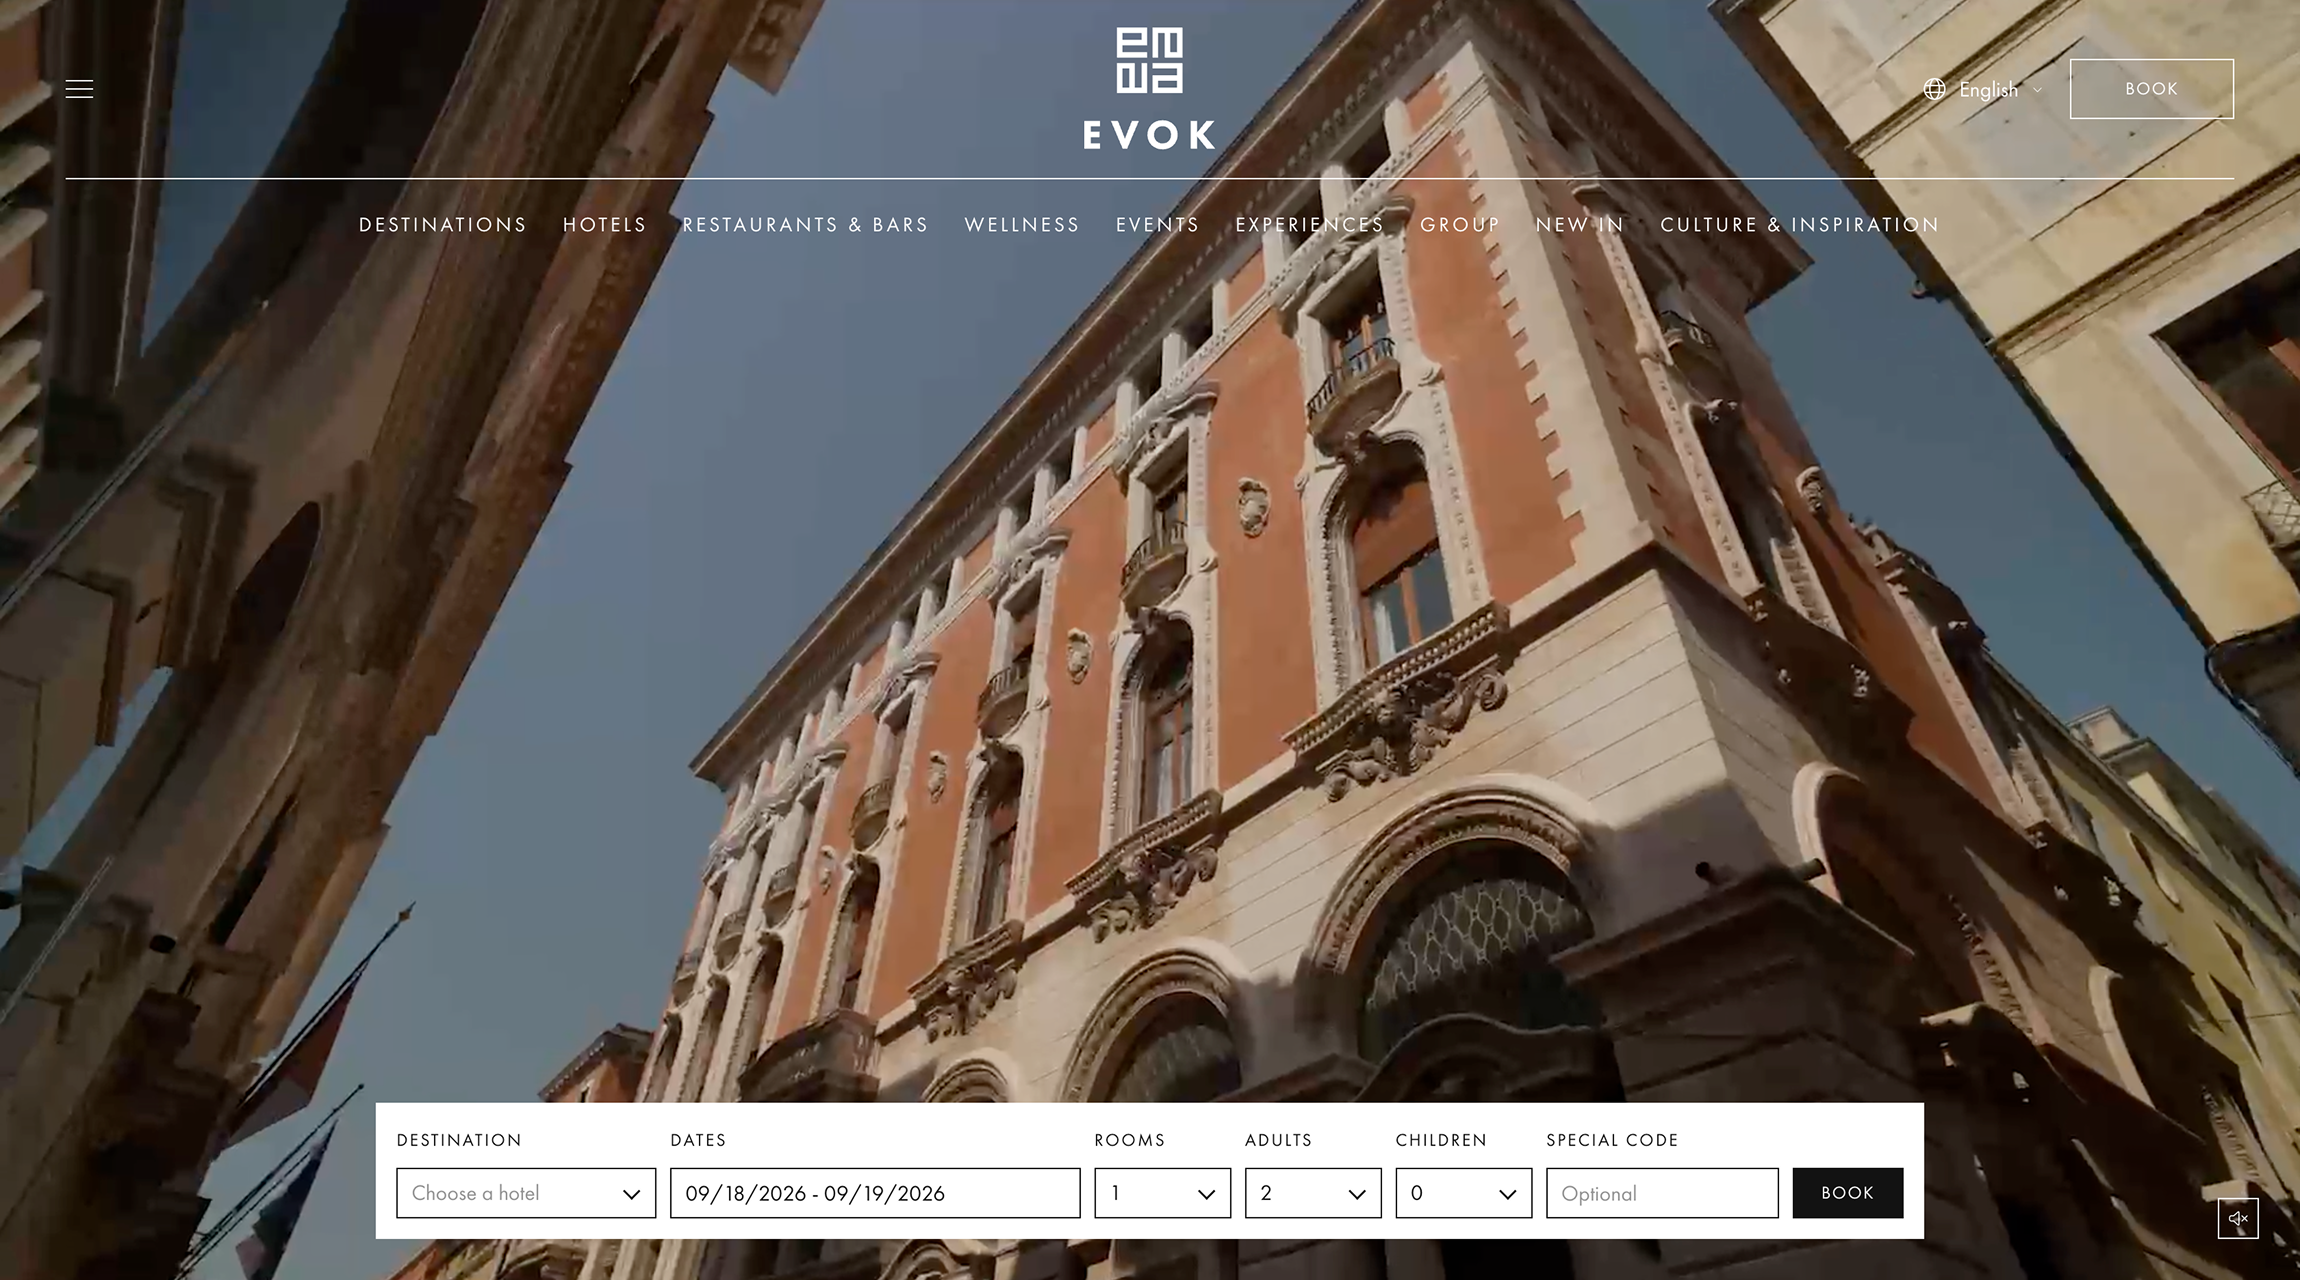2300x1280 pixels.
Task: Focus the Special Code optional field
Action: 1662,1193
